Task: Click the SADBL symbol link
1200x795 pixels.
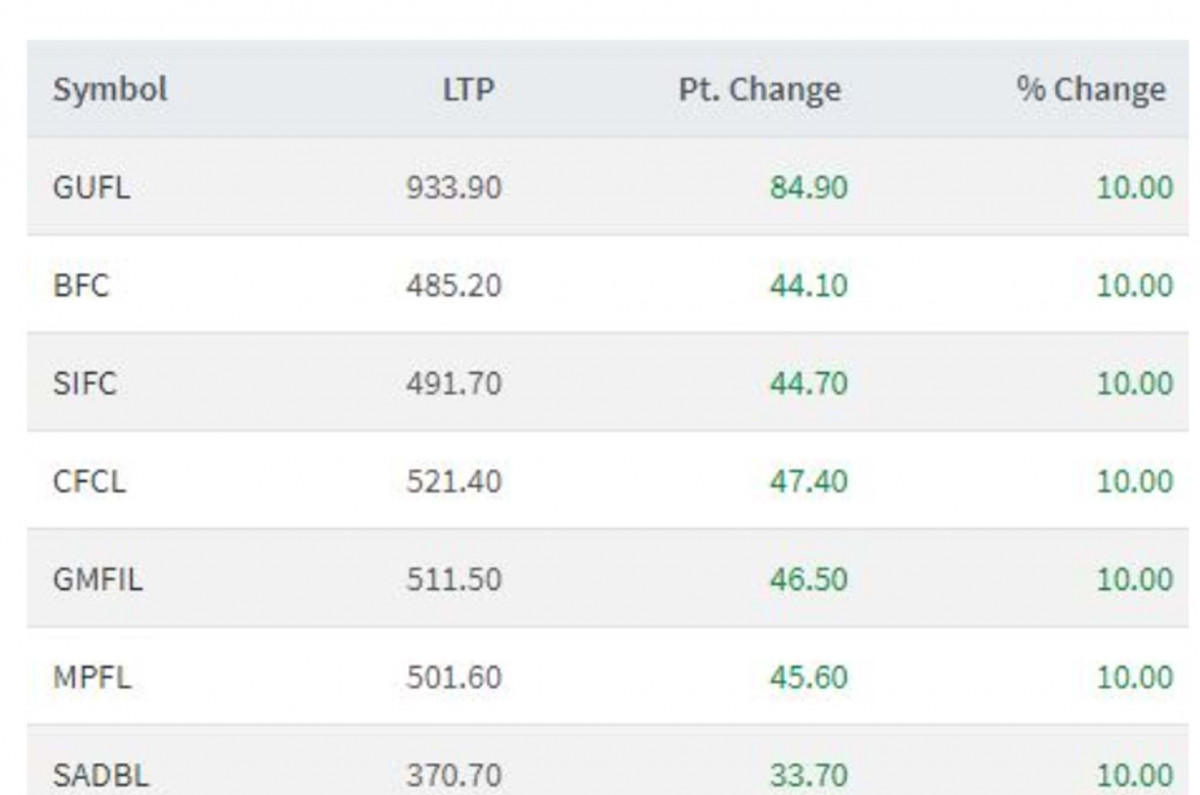Action: [102, 775]
